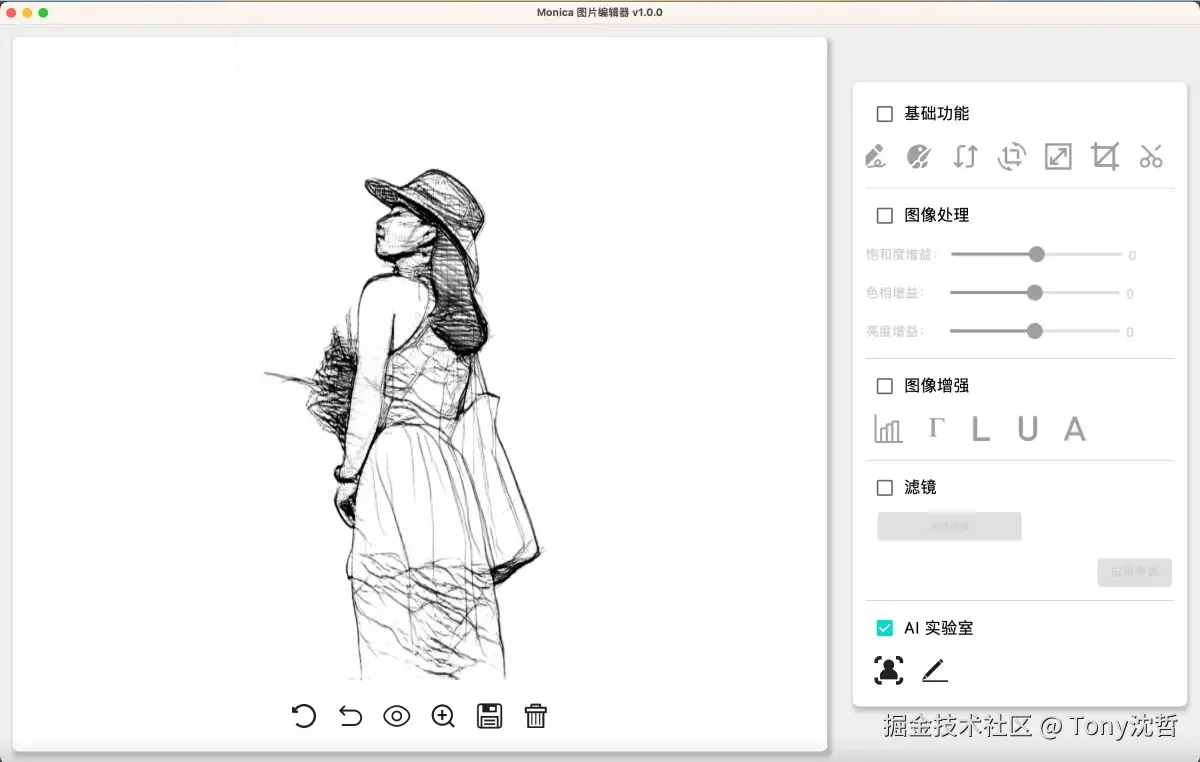Image resolution: width=1200 pixels, height=762 pixels.
Task: Select the rotate image icon
Action: pyautogui.click(x=1012, y=156)
